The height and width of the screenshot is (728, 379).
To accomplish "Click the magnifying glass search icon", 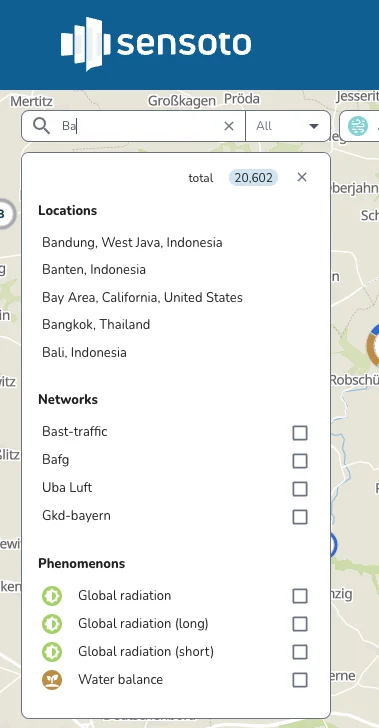I will [x=41, y=126].
